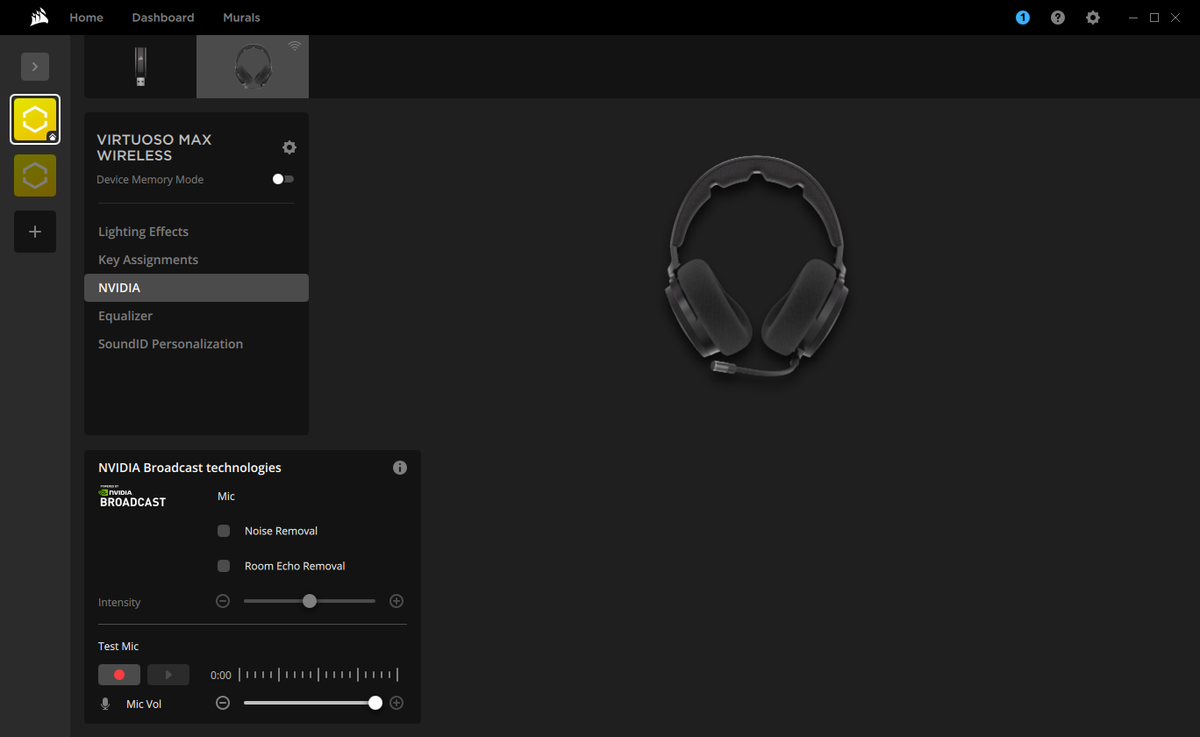Image resolution: width=1200 pixels, height=737 pixels.
Task: Click the Mic label under NVIDIA Broadcast
Action: (x=226, y=497)
